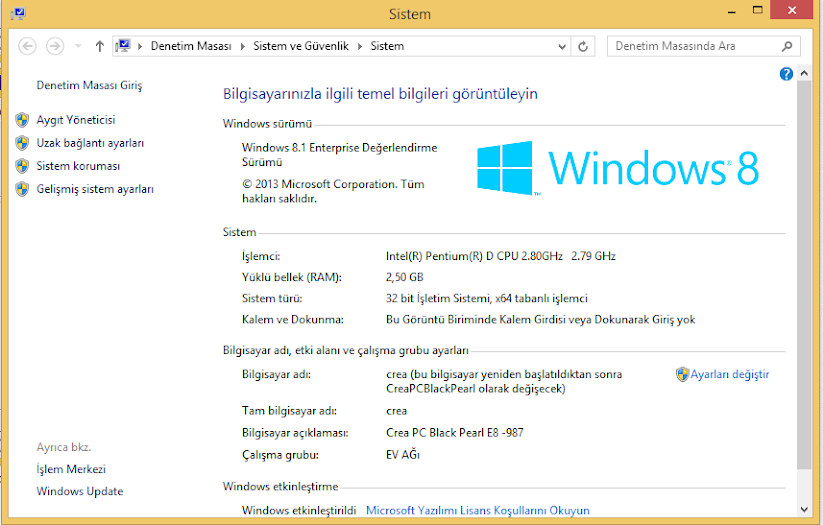This screenshot has width=823, height=525.
Task: Close the Sistem window
Action: coord(792,10)
